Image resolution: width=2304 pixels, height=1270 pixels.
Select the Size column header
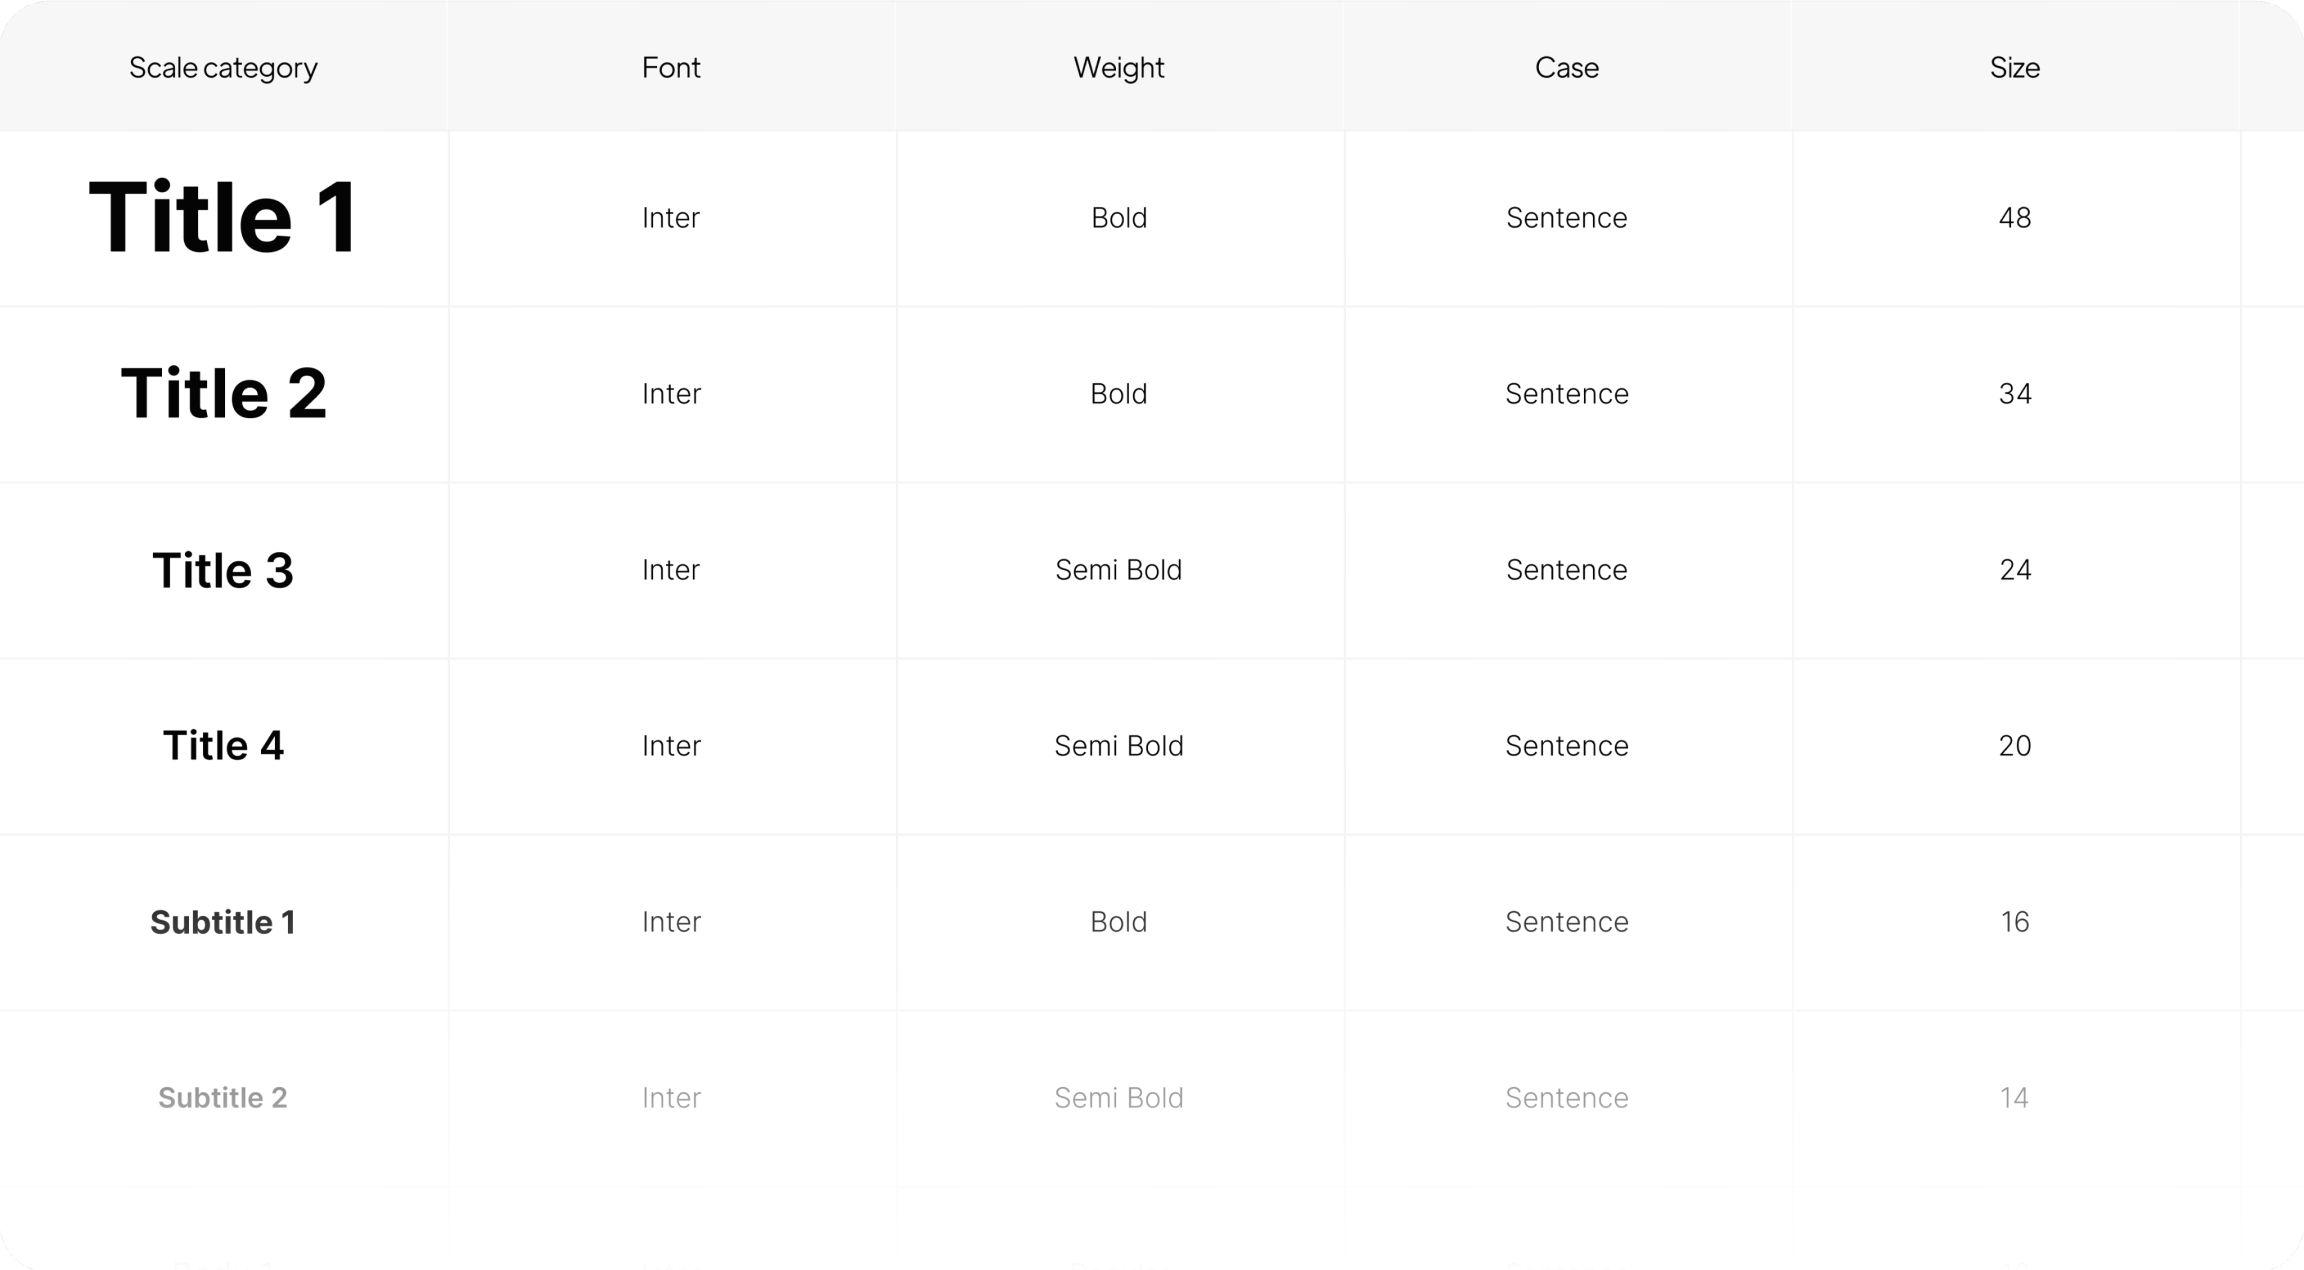point(2015,67)
